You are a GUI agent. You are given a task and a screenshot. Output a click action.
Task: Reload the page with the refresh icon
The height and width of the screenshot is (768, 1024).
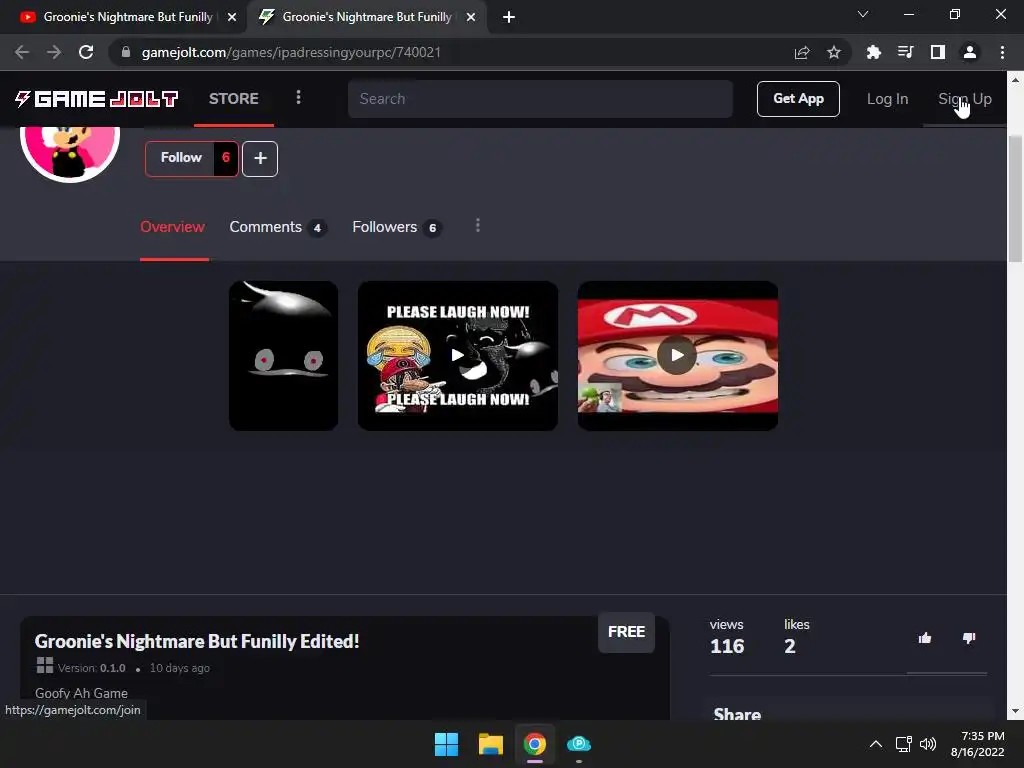(x=86, y=52)
